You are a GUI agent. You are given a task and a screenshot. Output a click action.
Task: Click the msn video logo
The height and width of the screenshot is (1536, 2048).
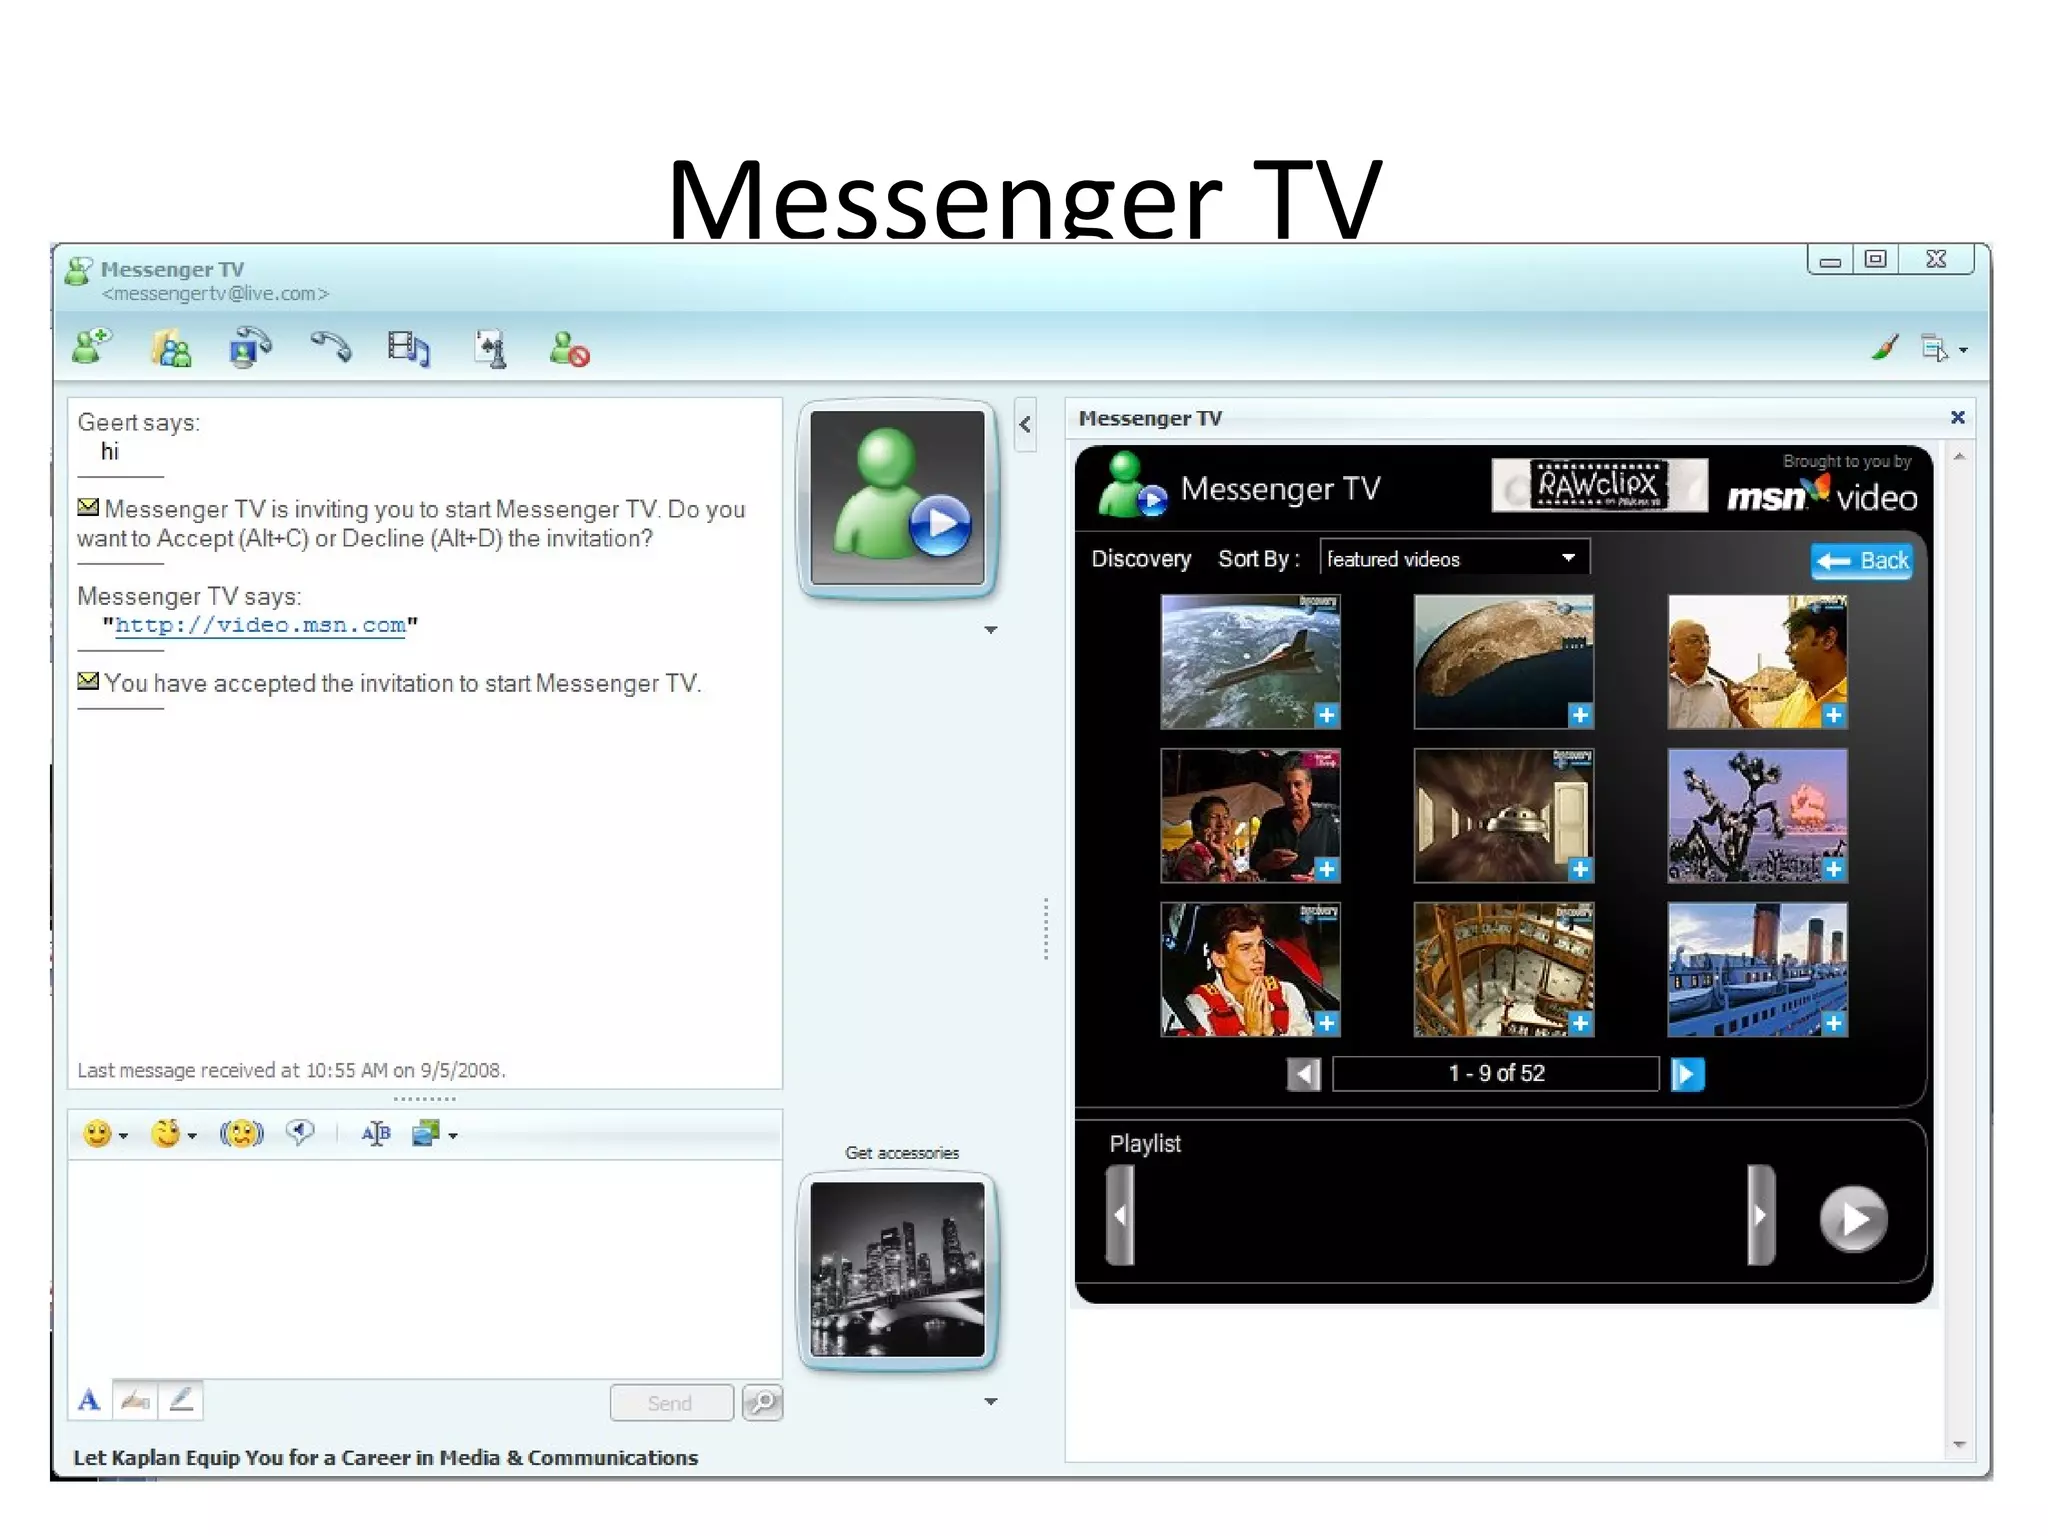[1822, 493]
